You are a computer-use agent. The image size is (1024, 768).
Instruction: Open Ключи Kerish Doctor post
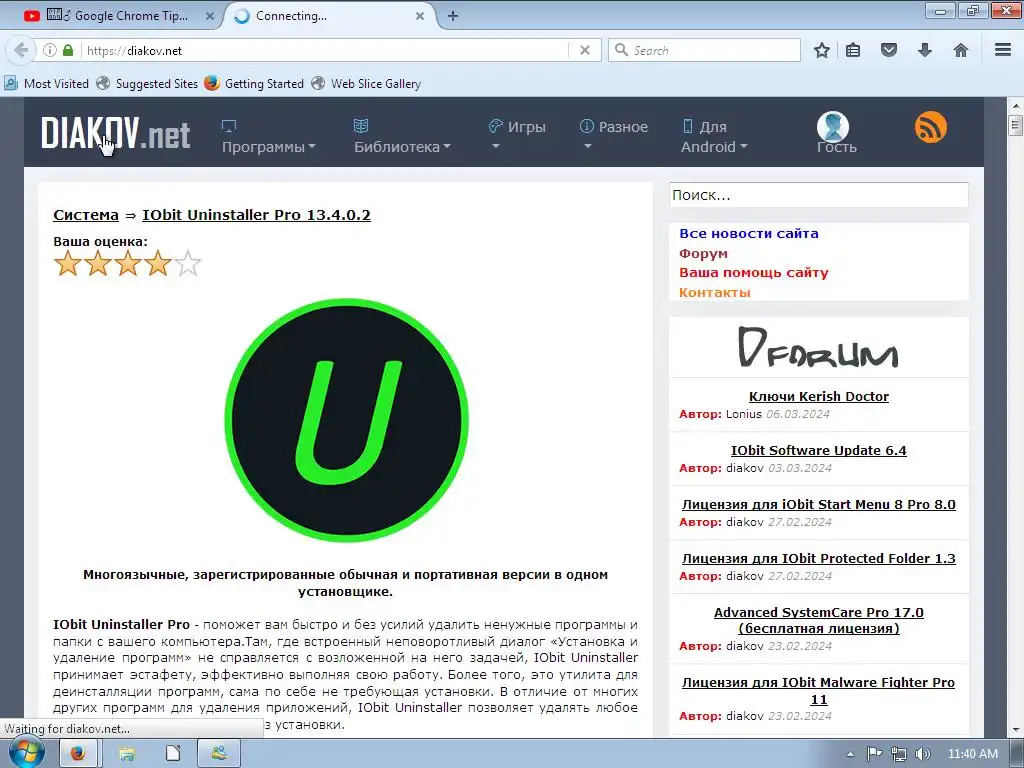pos(818,396)
